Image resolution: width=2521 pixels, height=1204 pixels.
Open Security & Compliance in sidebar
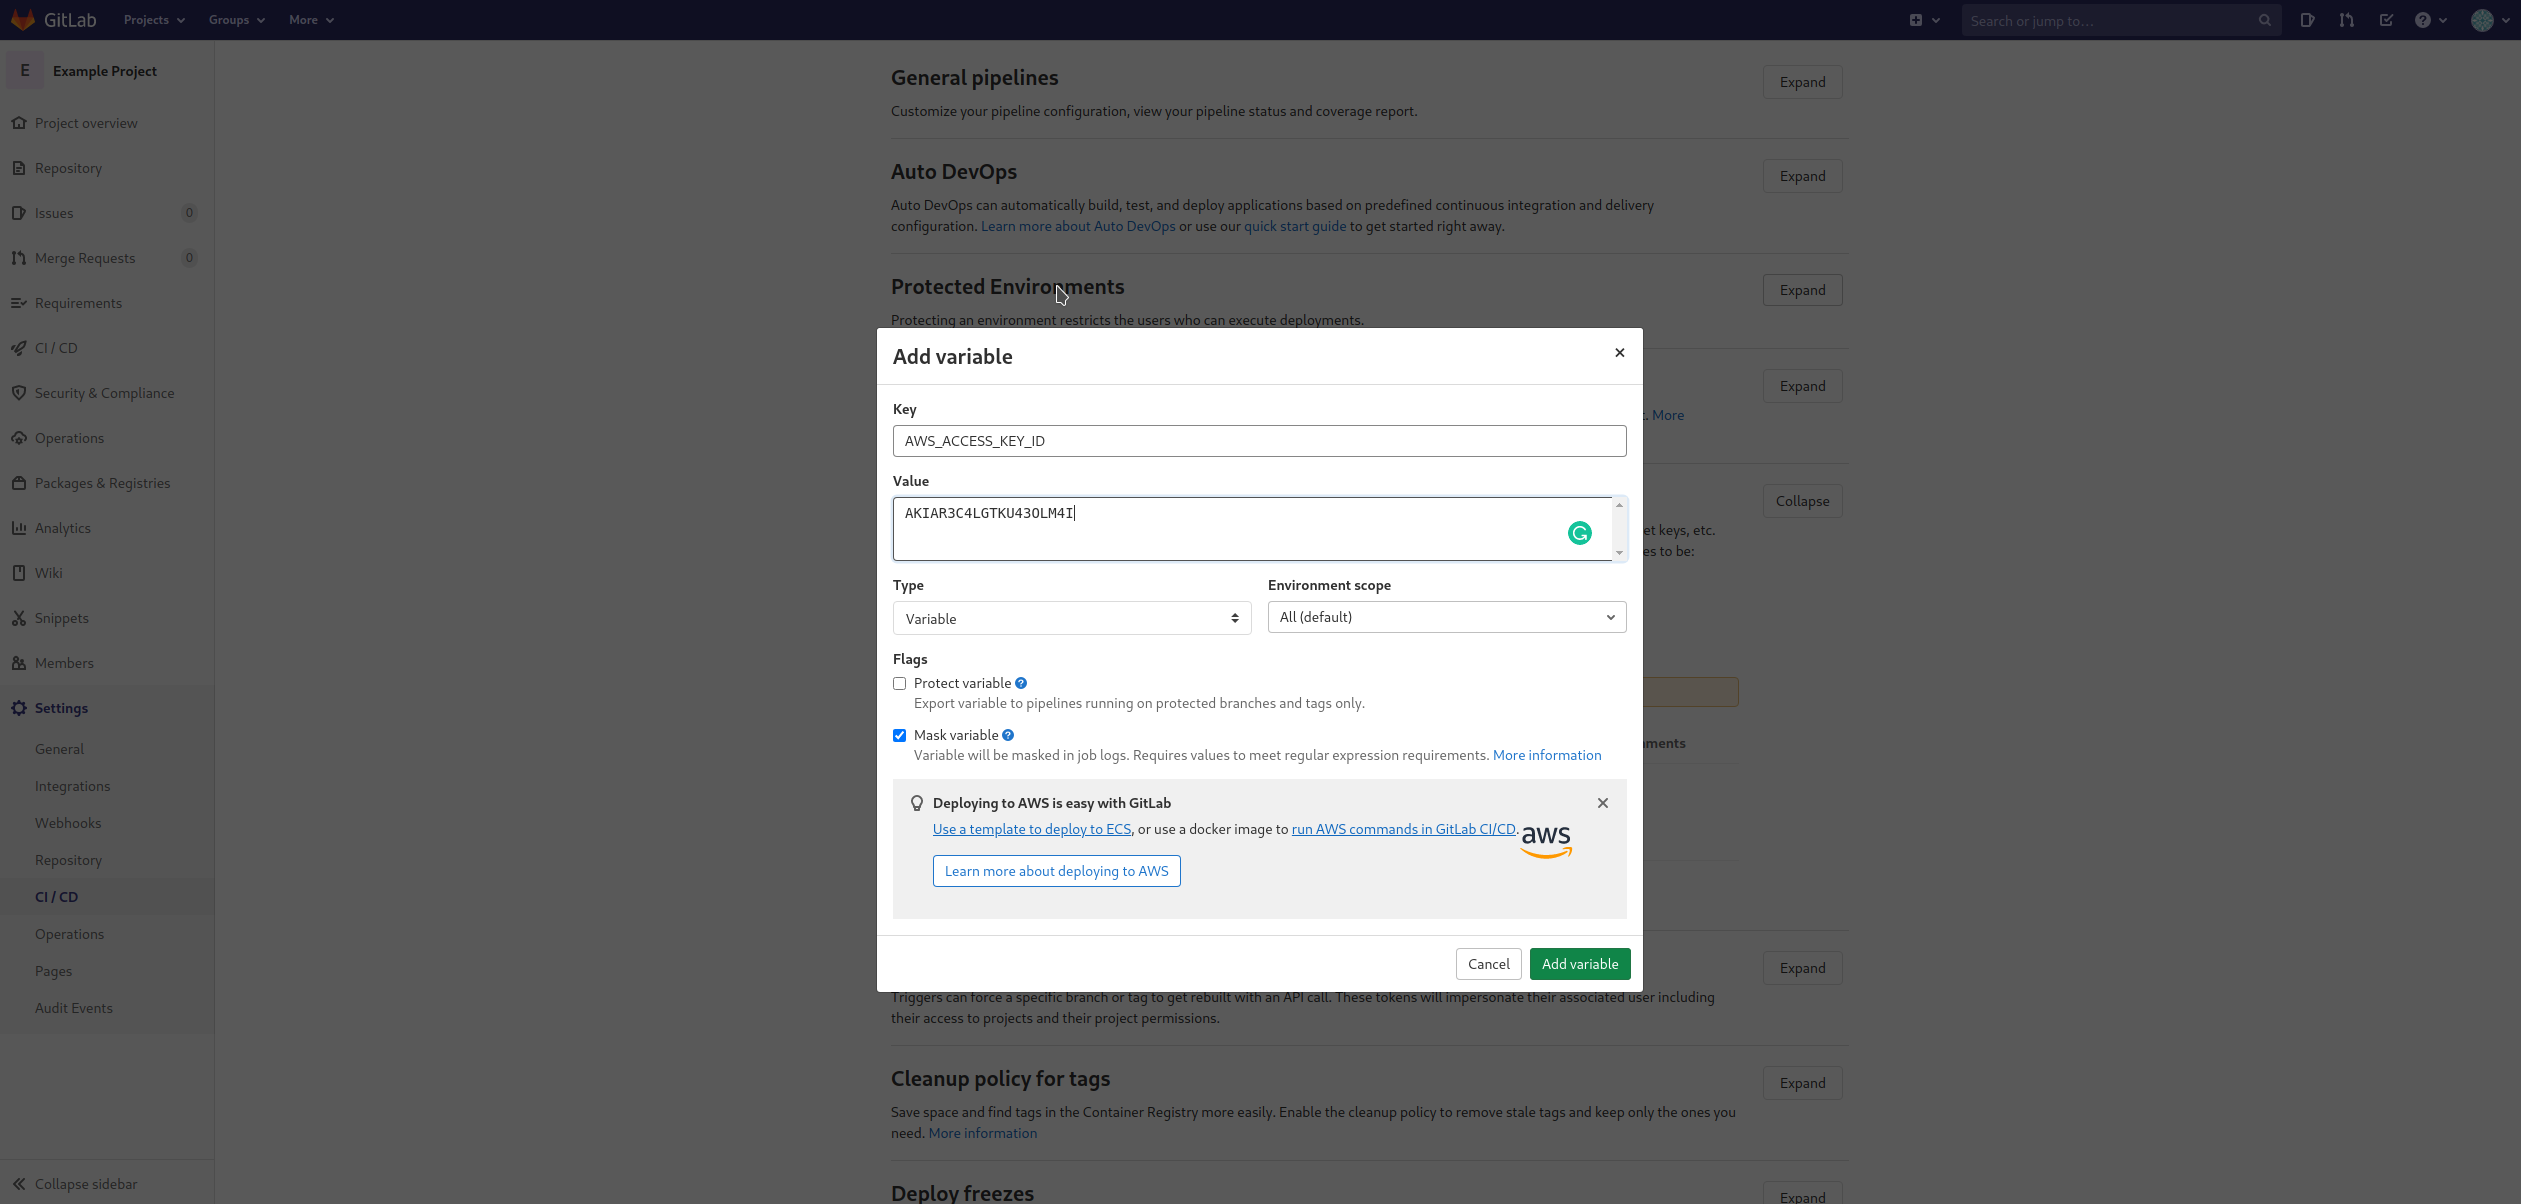click(104, 393)
